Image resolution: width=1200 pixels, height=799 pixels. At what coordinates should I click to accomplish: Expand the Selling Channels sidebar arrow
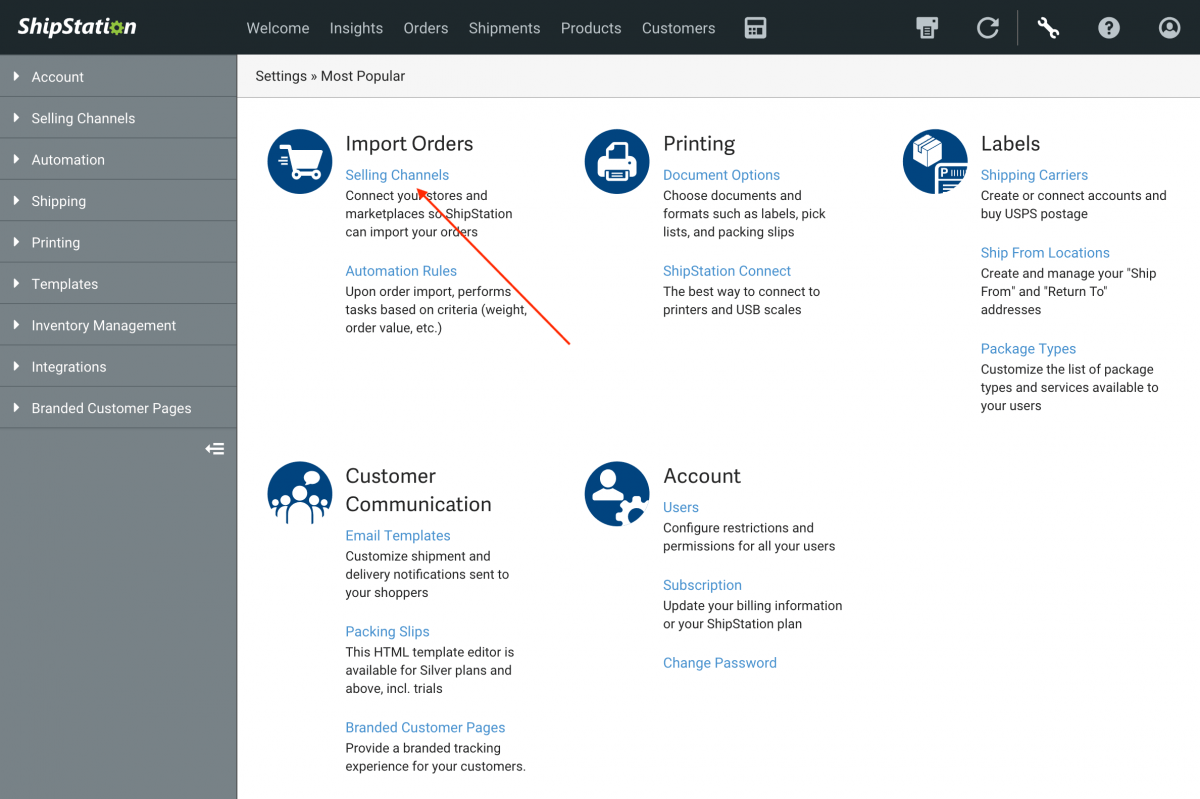[x=16, y=118]
